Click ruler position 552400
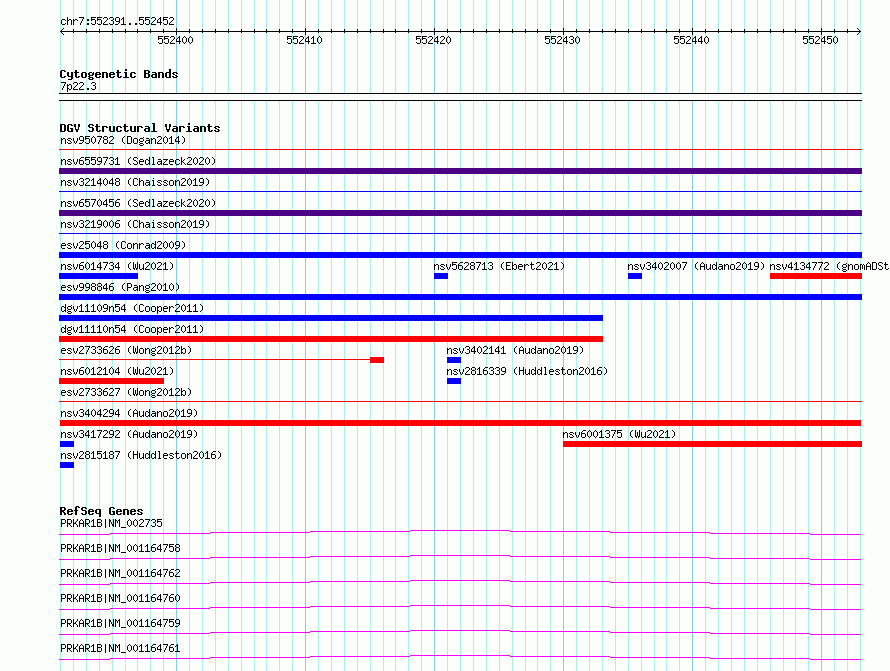The image size is (890, 671). pos(175,40)
